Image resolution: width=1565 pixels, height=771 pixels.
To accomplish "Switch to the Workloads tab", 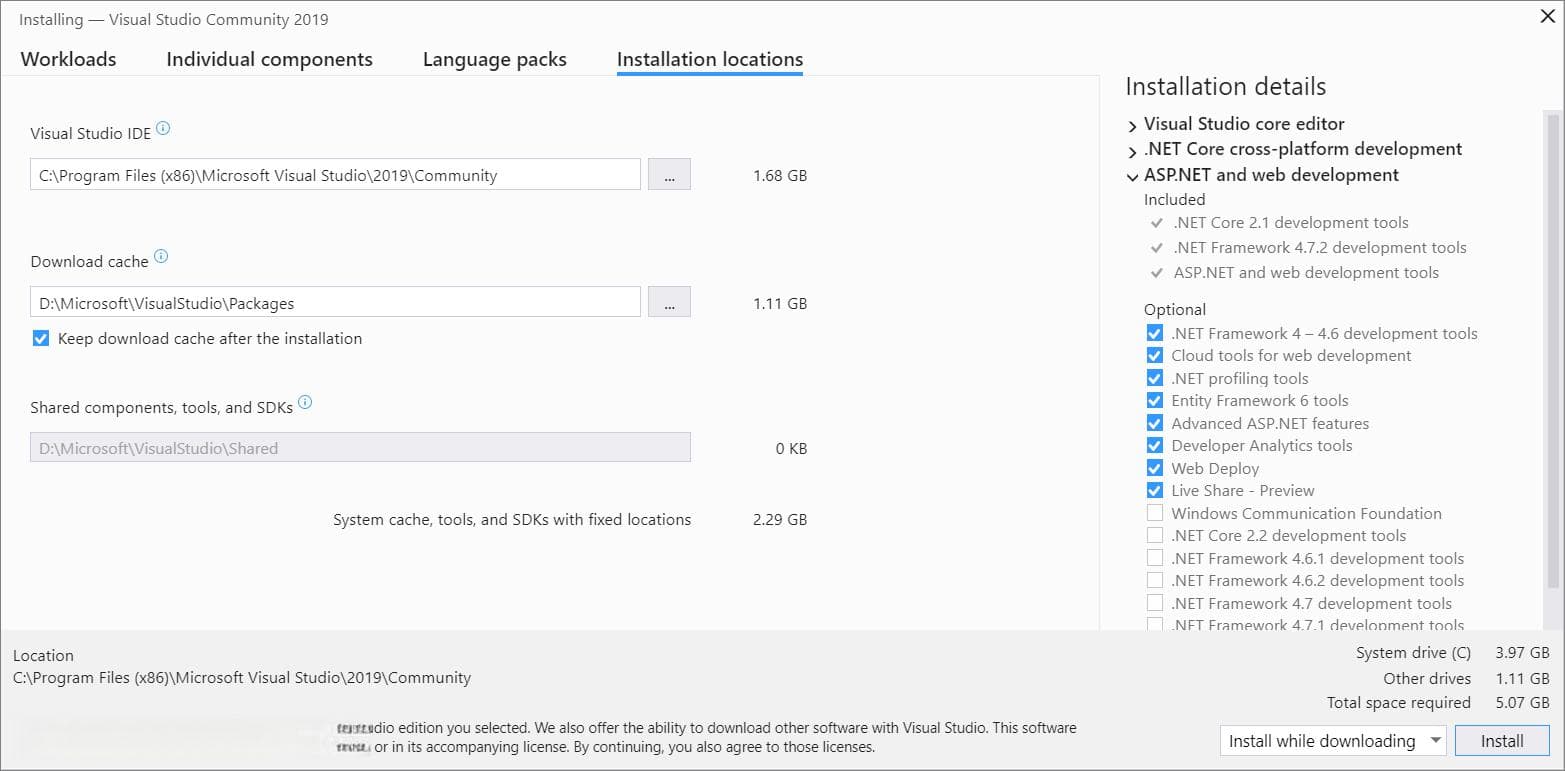I will pos(68,59).
